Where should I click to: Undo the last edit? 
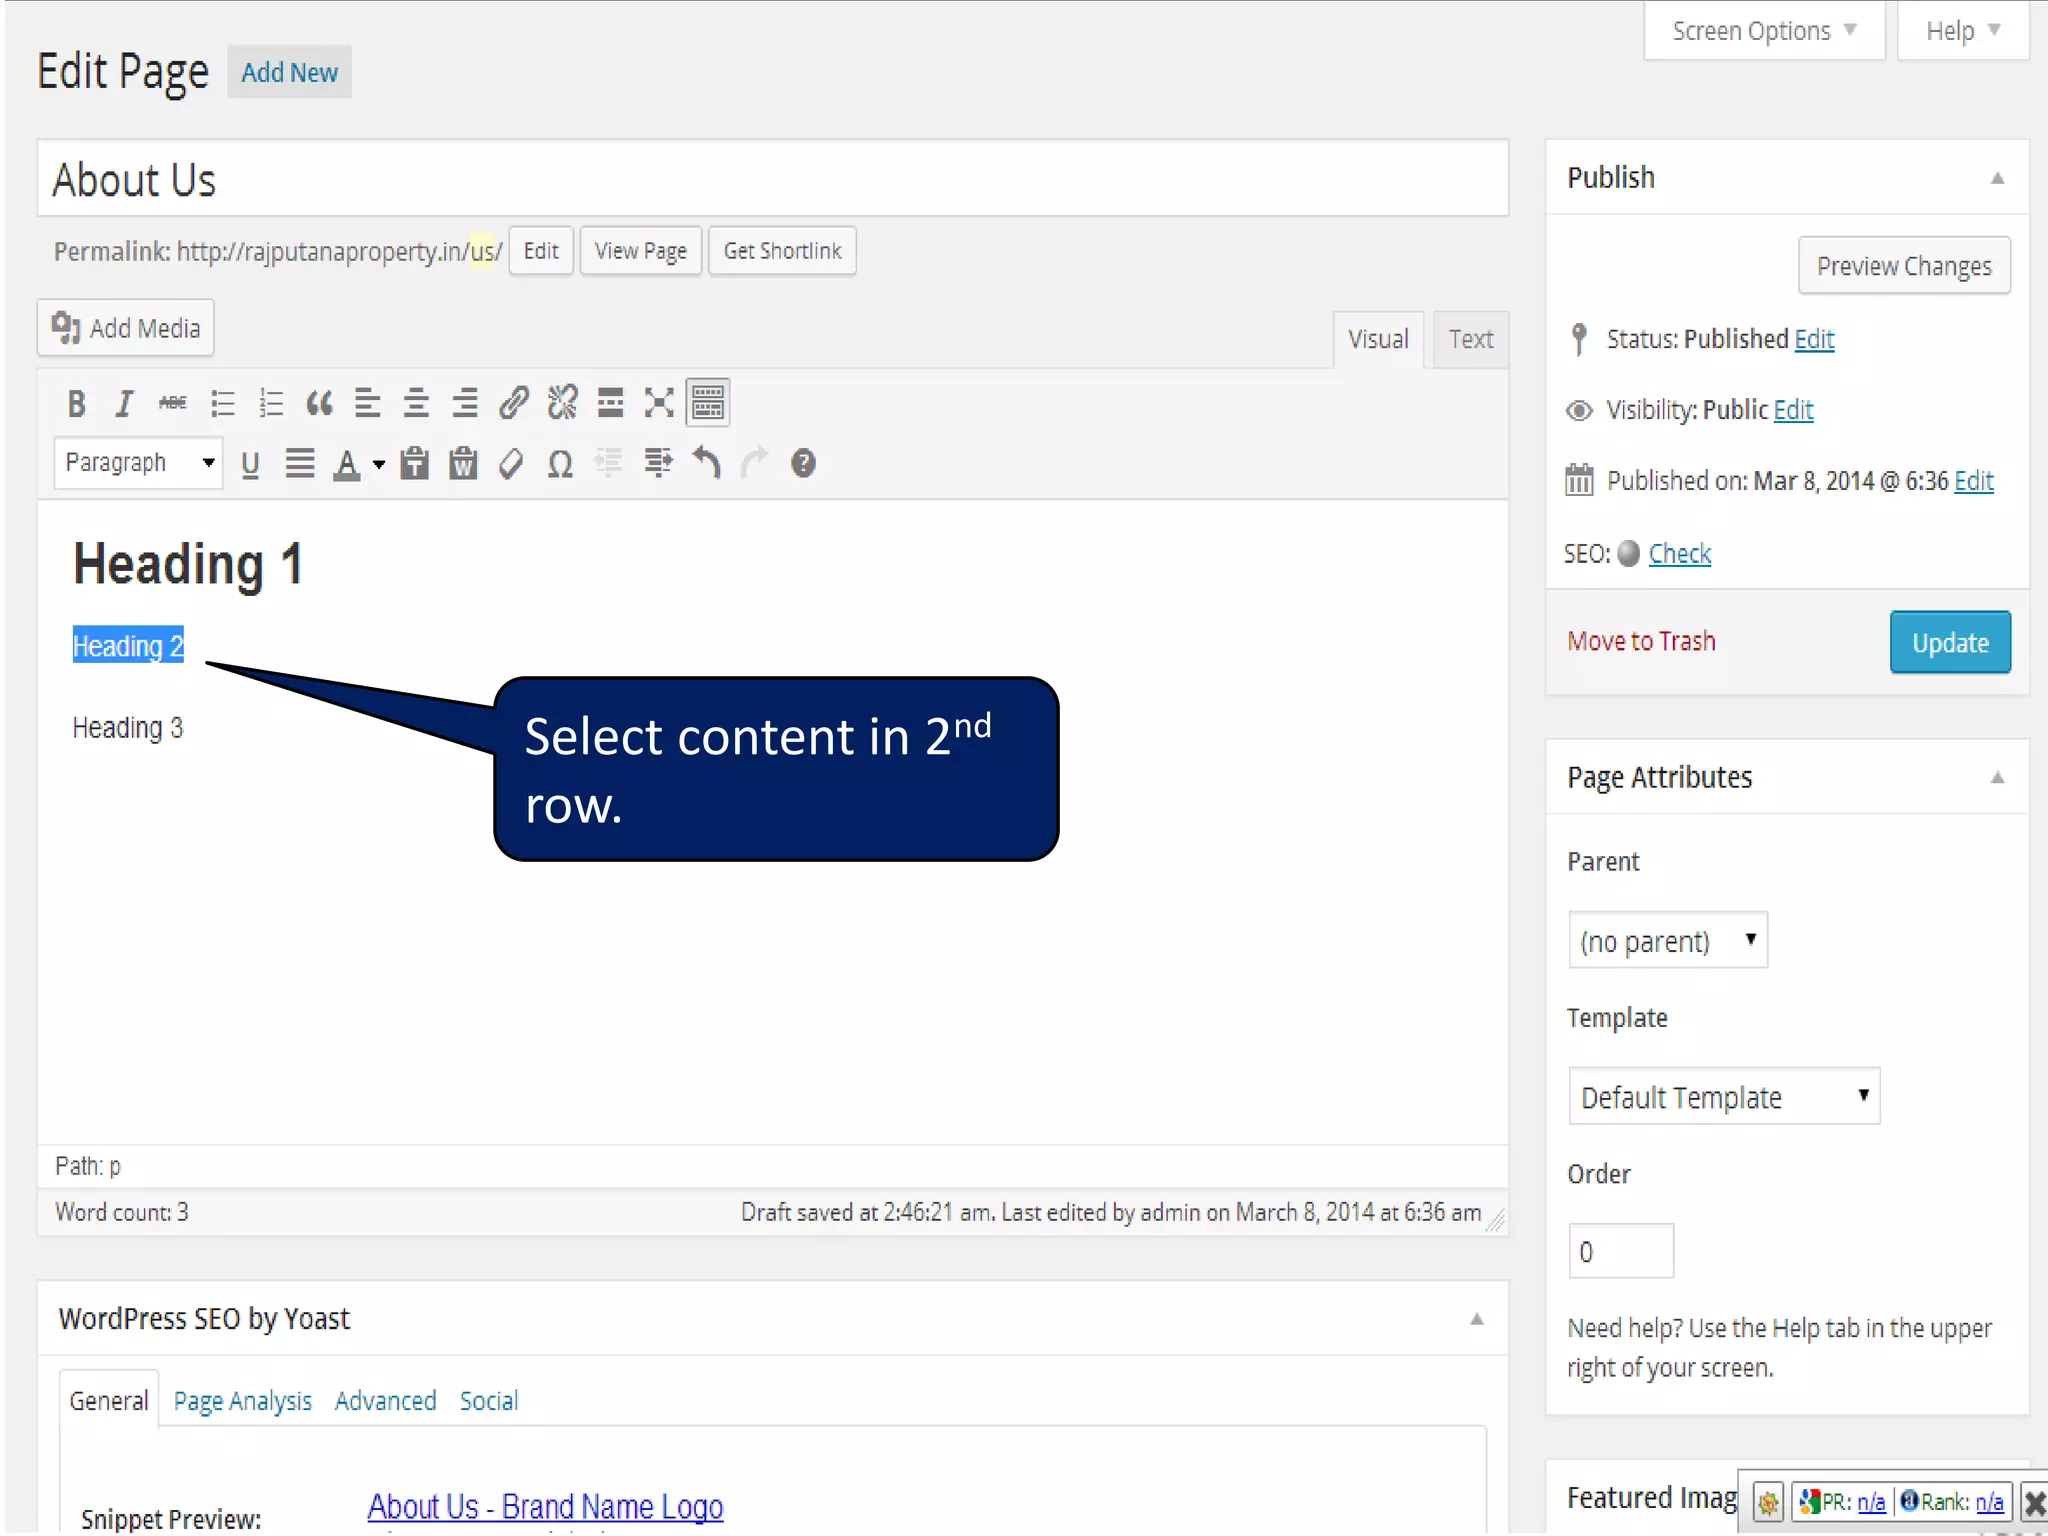click(707, 463)
